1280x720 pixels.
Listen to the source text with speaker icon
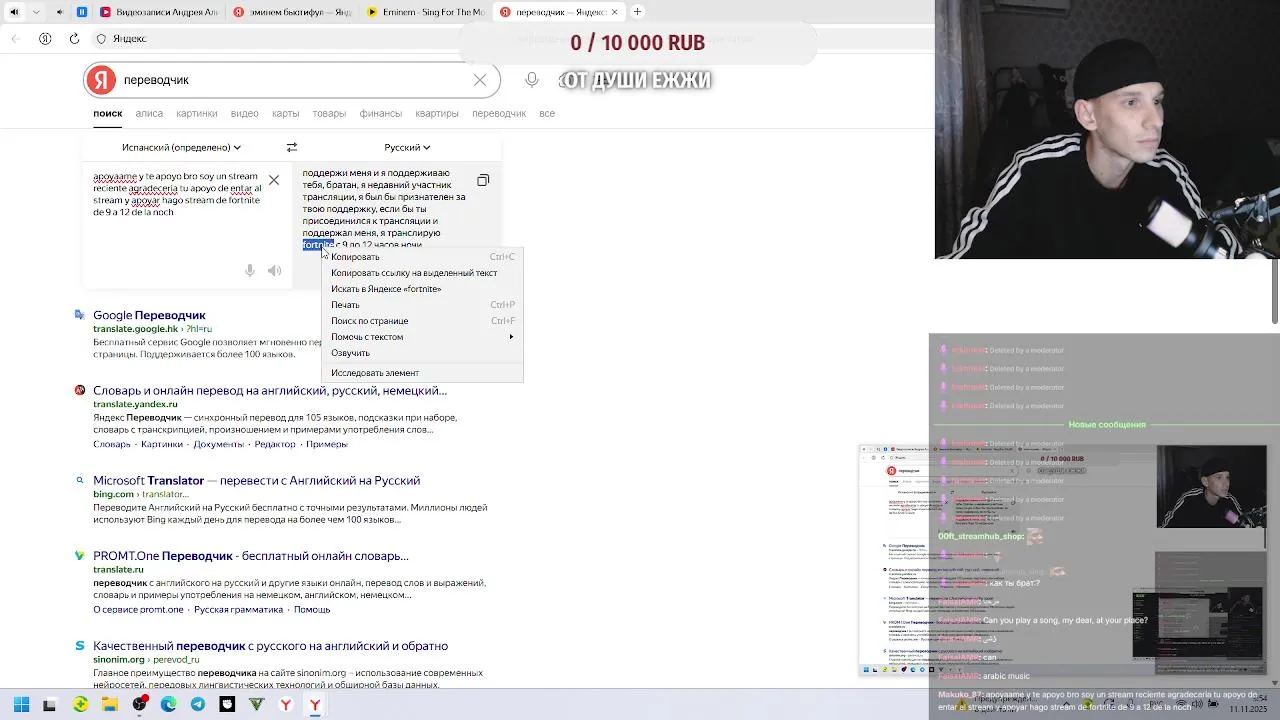pos(275,271)
